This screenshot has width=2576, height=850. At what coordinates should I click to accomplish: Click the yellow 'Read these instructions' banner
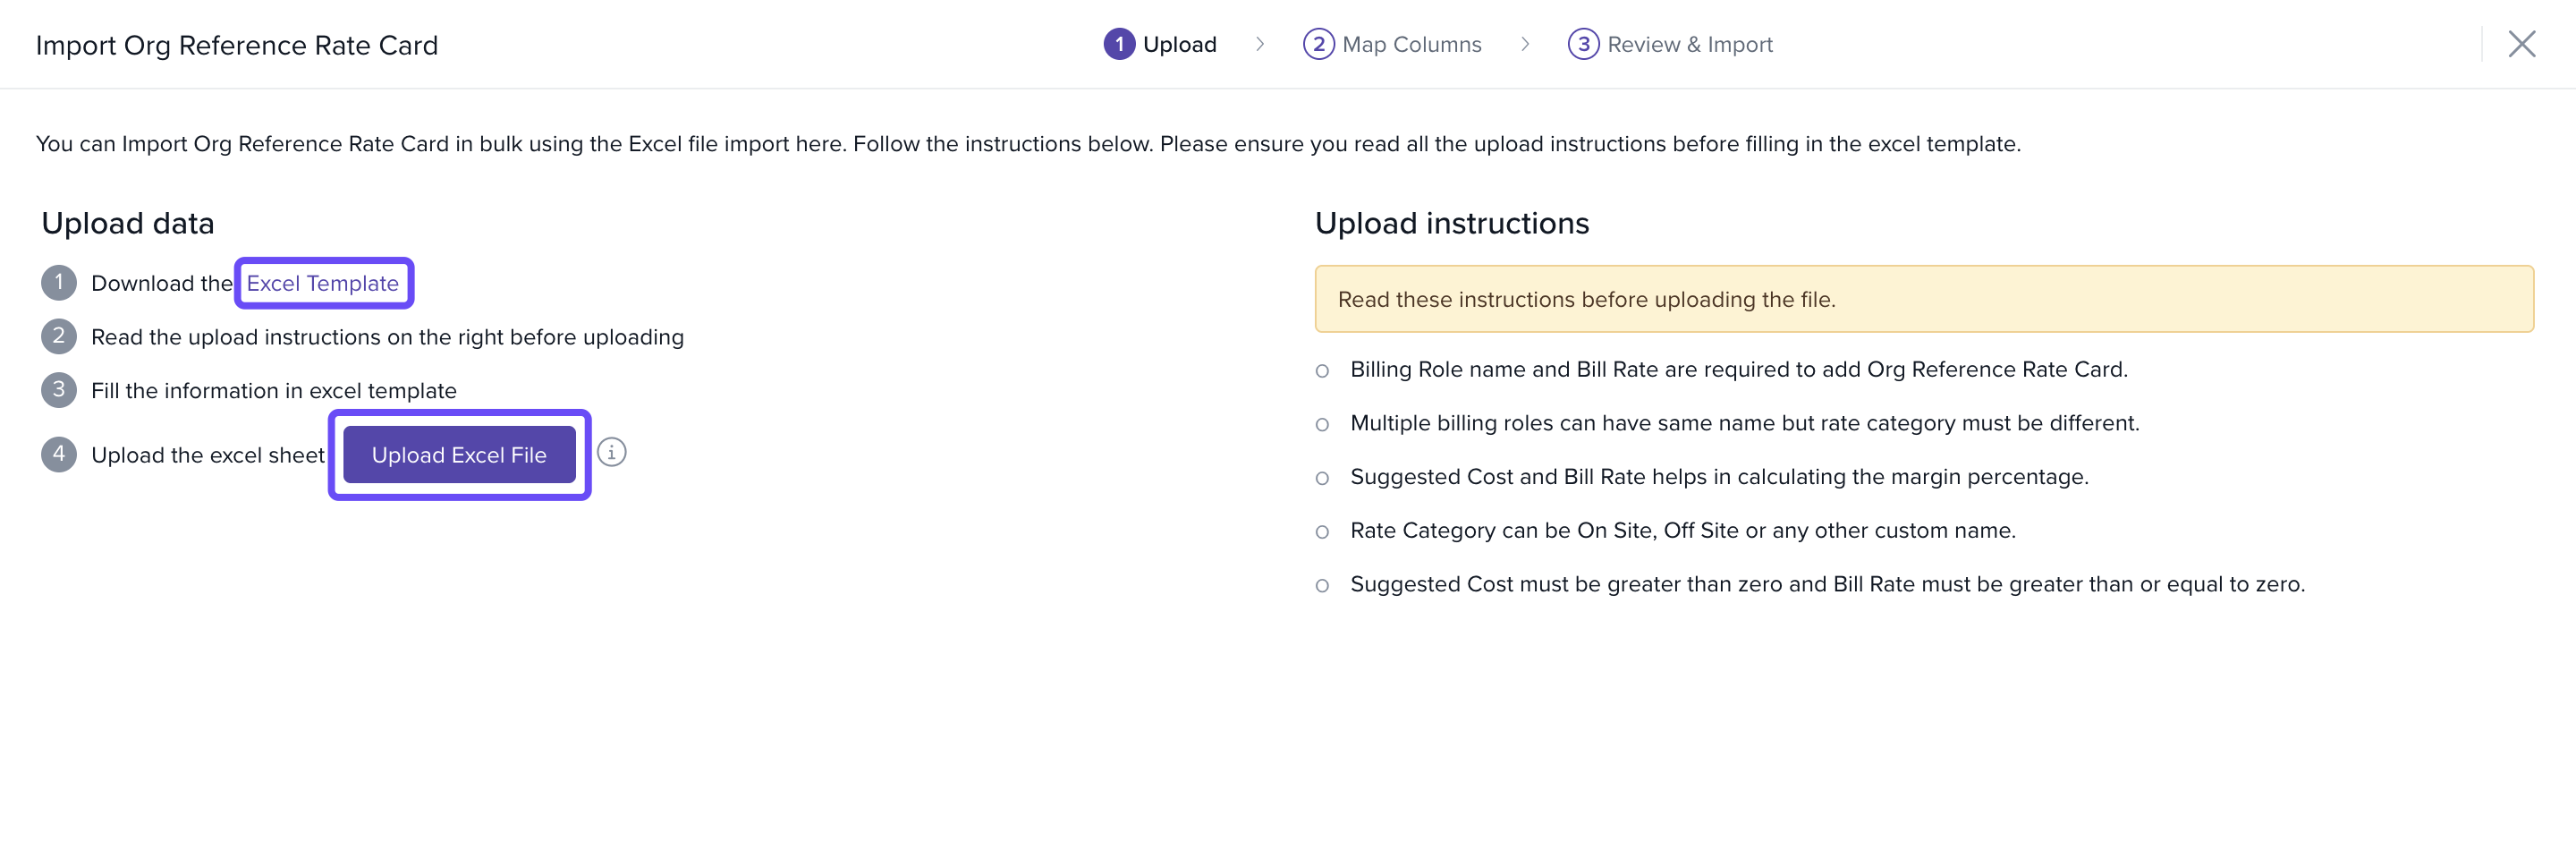click(1922, 299)
